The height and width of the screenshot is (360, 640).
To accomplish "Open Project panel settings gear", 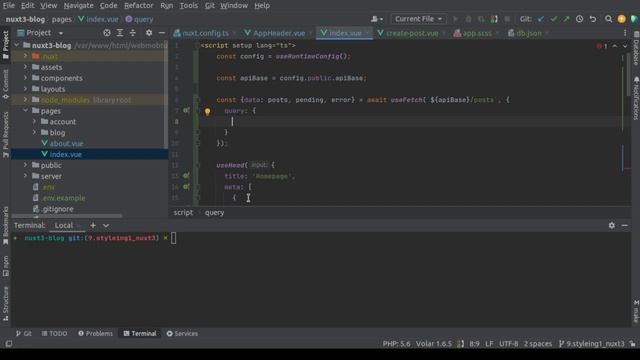I will [x=149, y=33].
